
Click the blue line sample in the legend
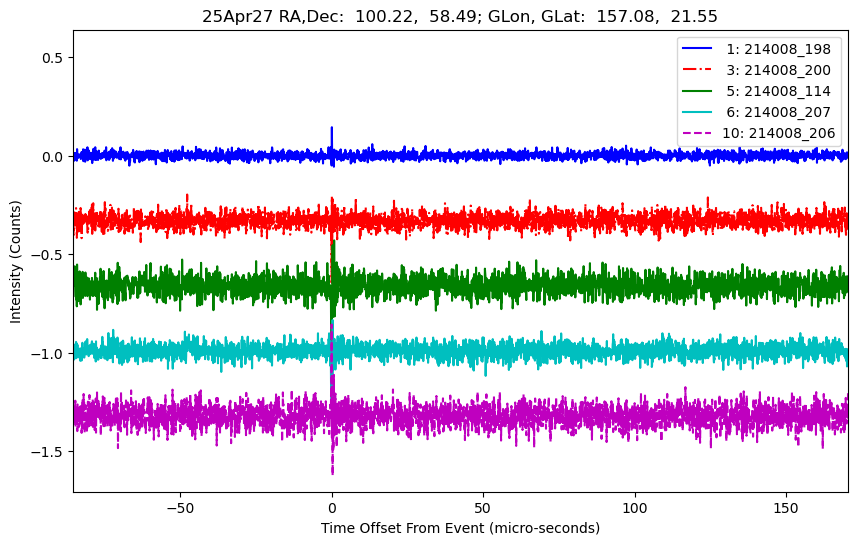tap(697, 49)
